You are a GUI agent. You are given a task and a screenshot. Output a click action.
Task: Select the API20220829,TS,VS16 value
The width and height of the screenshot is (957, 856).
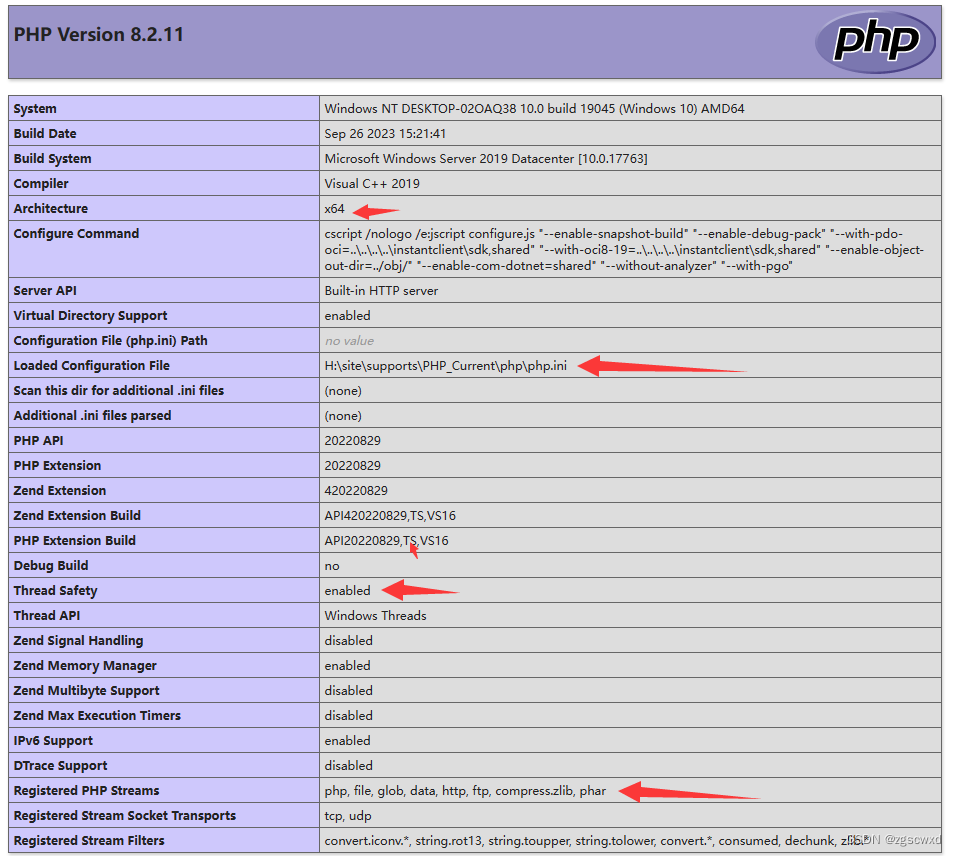[386, 541]
